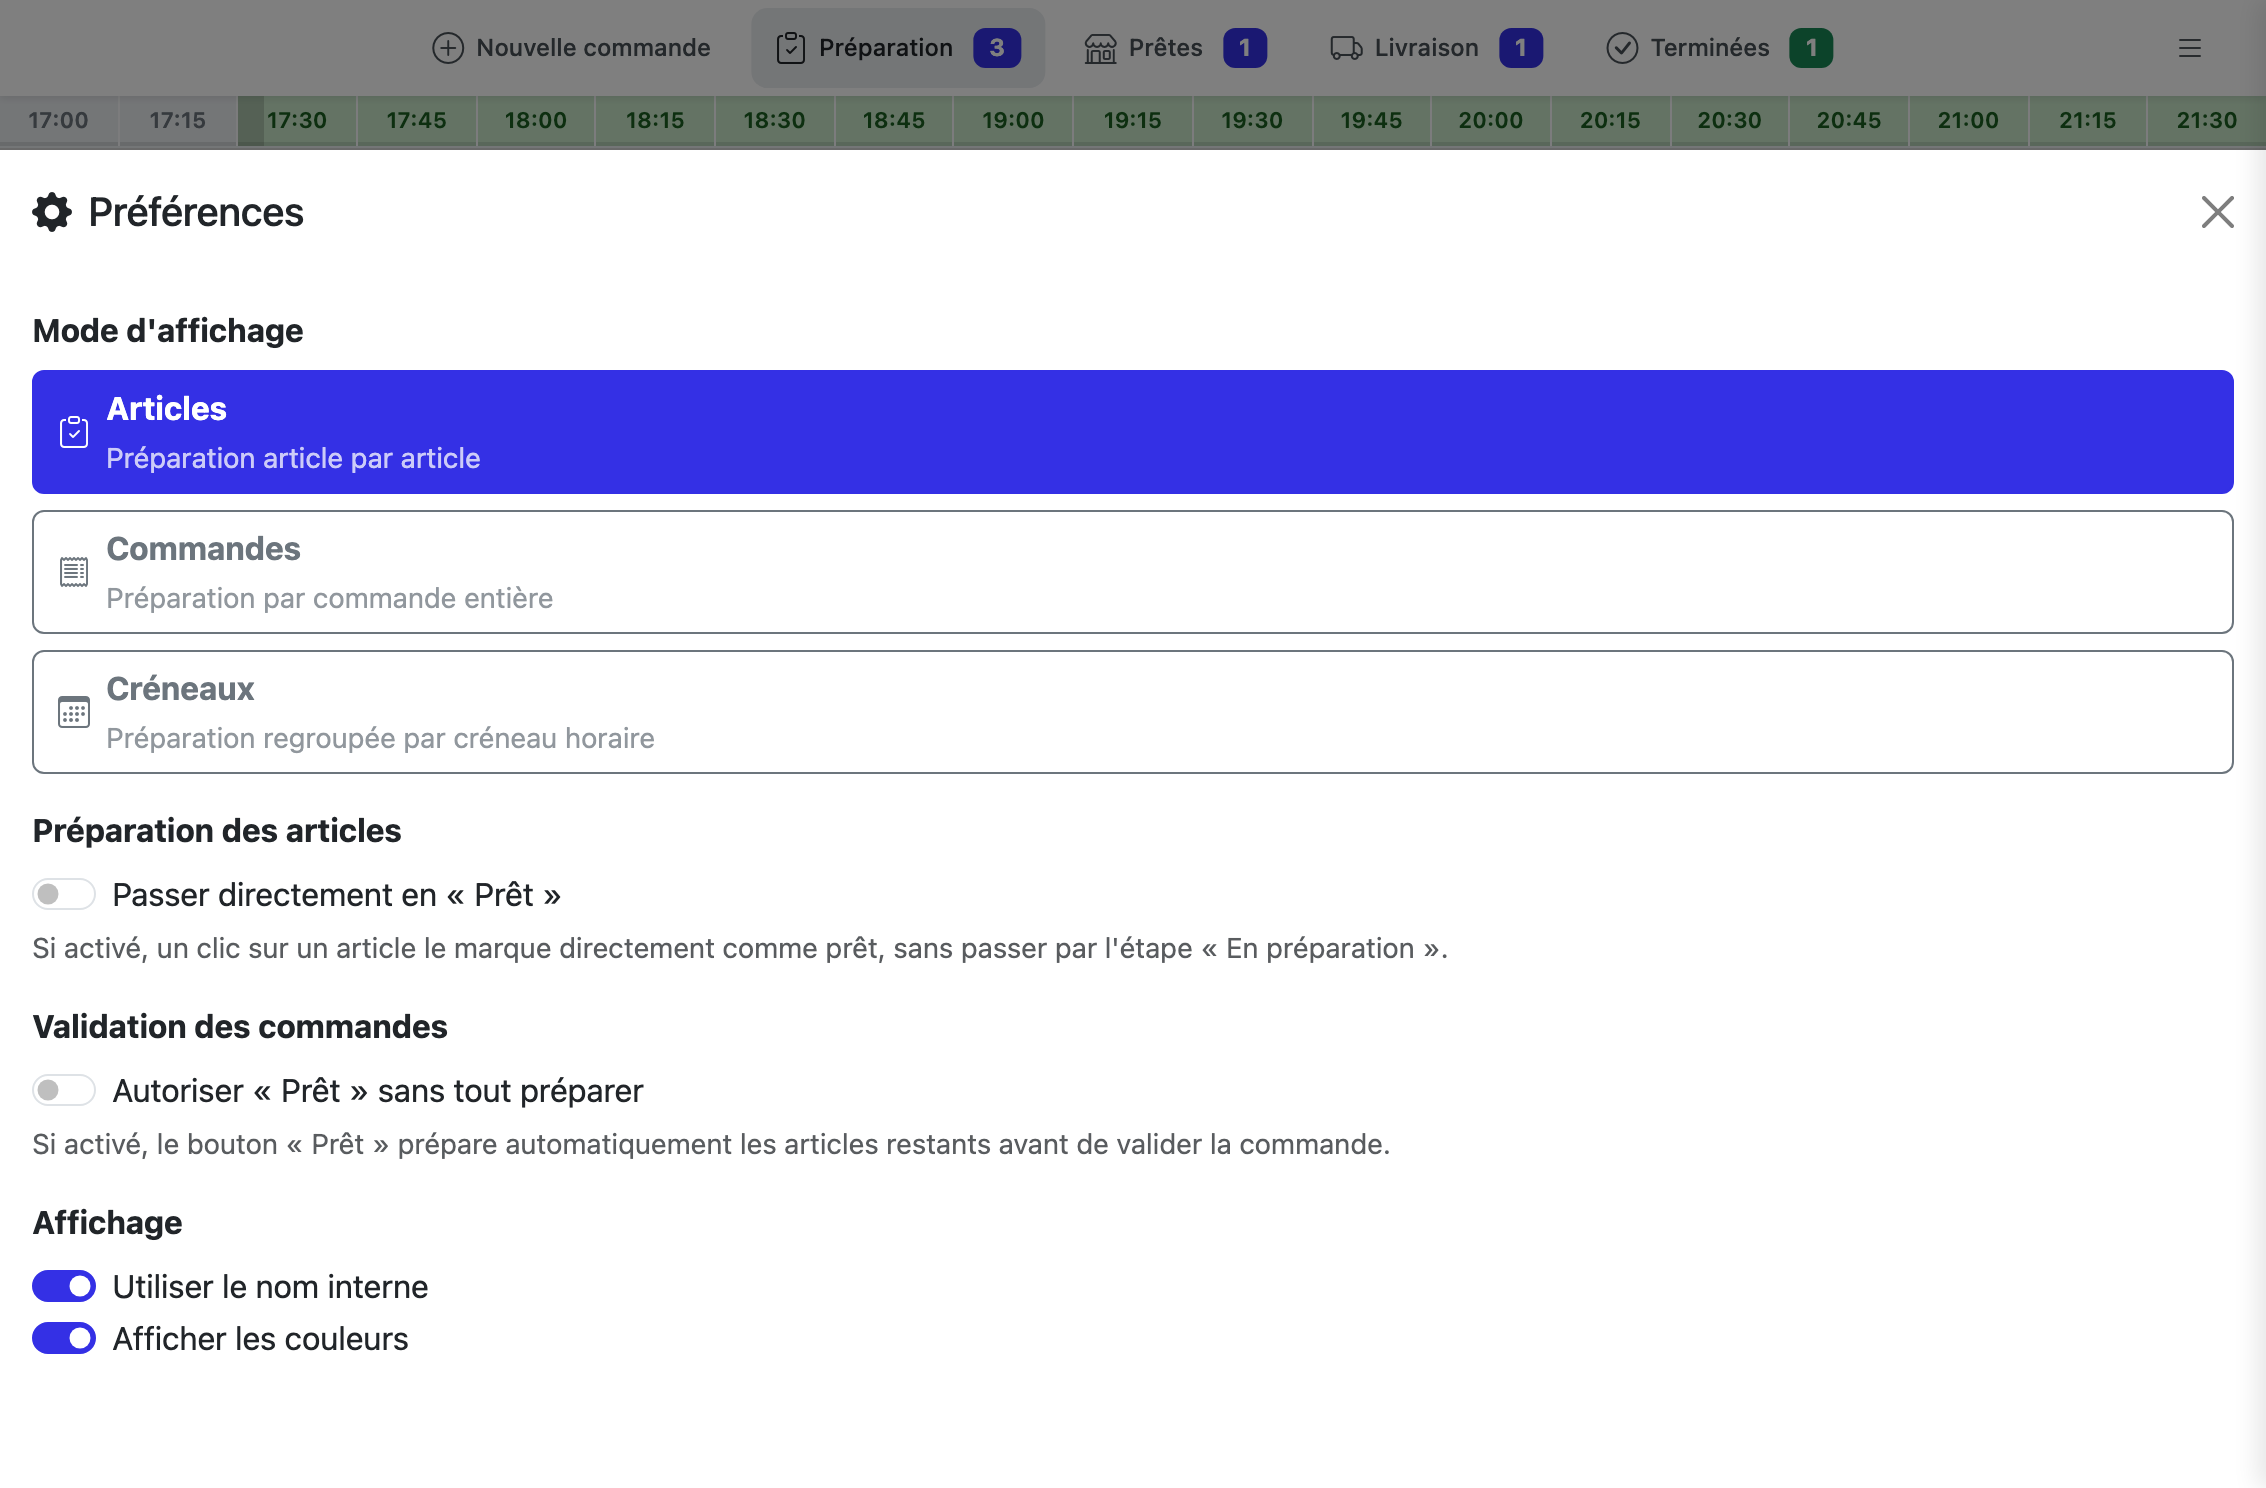The height and width of the screenshot is (1488, 2266).
Task: Click the Prêtes count badge
Action: [x=1245, y=48]
